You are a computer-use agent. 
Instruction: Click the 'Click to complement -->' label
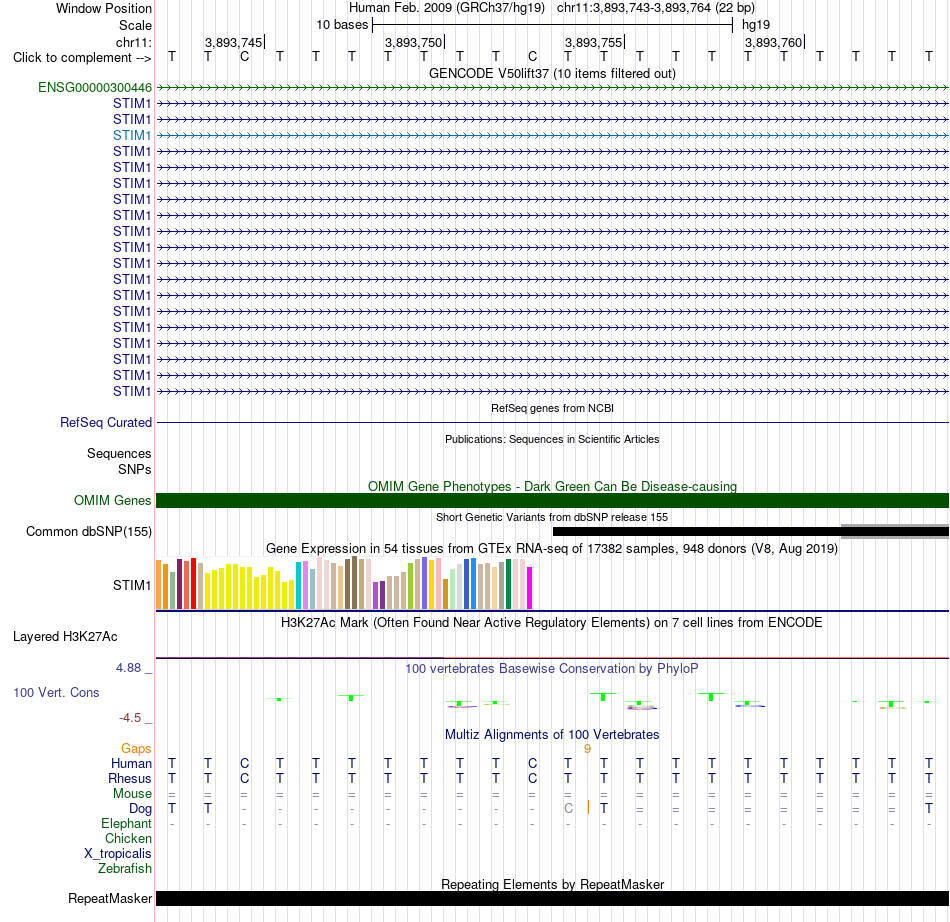[x=82, y=58]
